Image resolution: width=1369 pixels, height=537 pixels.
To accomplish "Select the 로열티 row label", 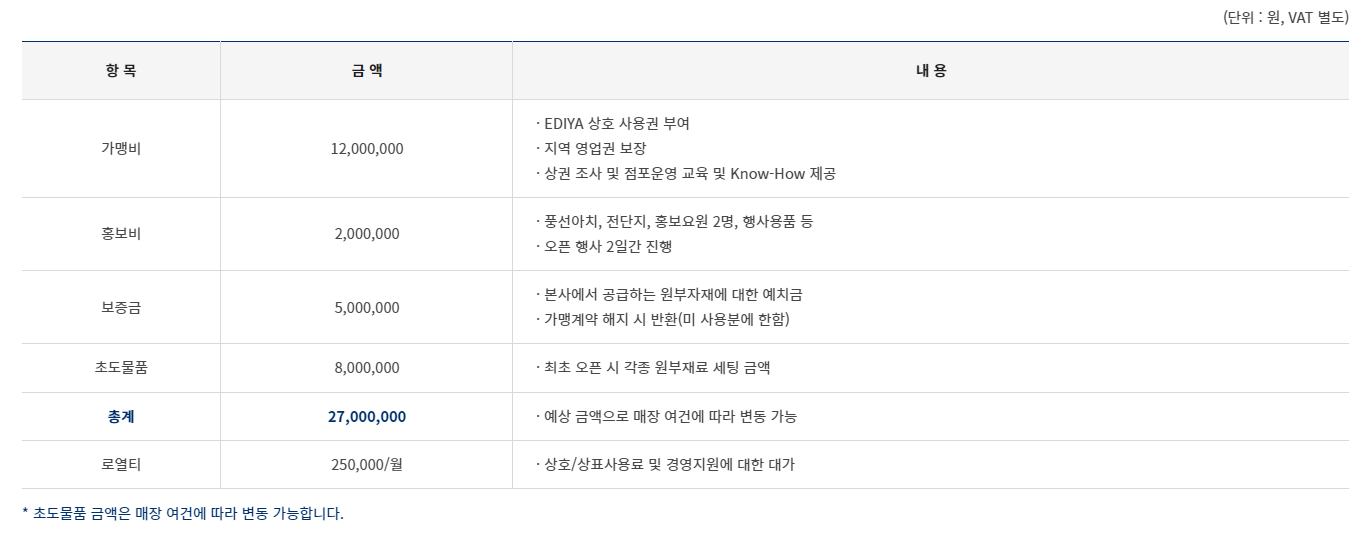I will pyautogui.click(x=121, y=464).
